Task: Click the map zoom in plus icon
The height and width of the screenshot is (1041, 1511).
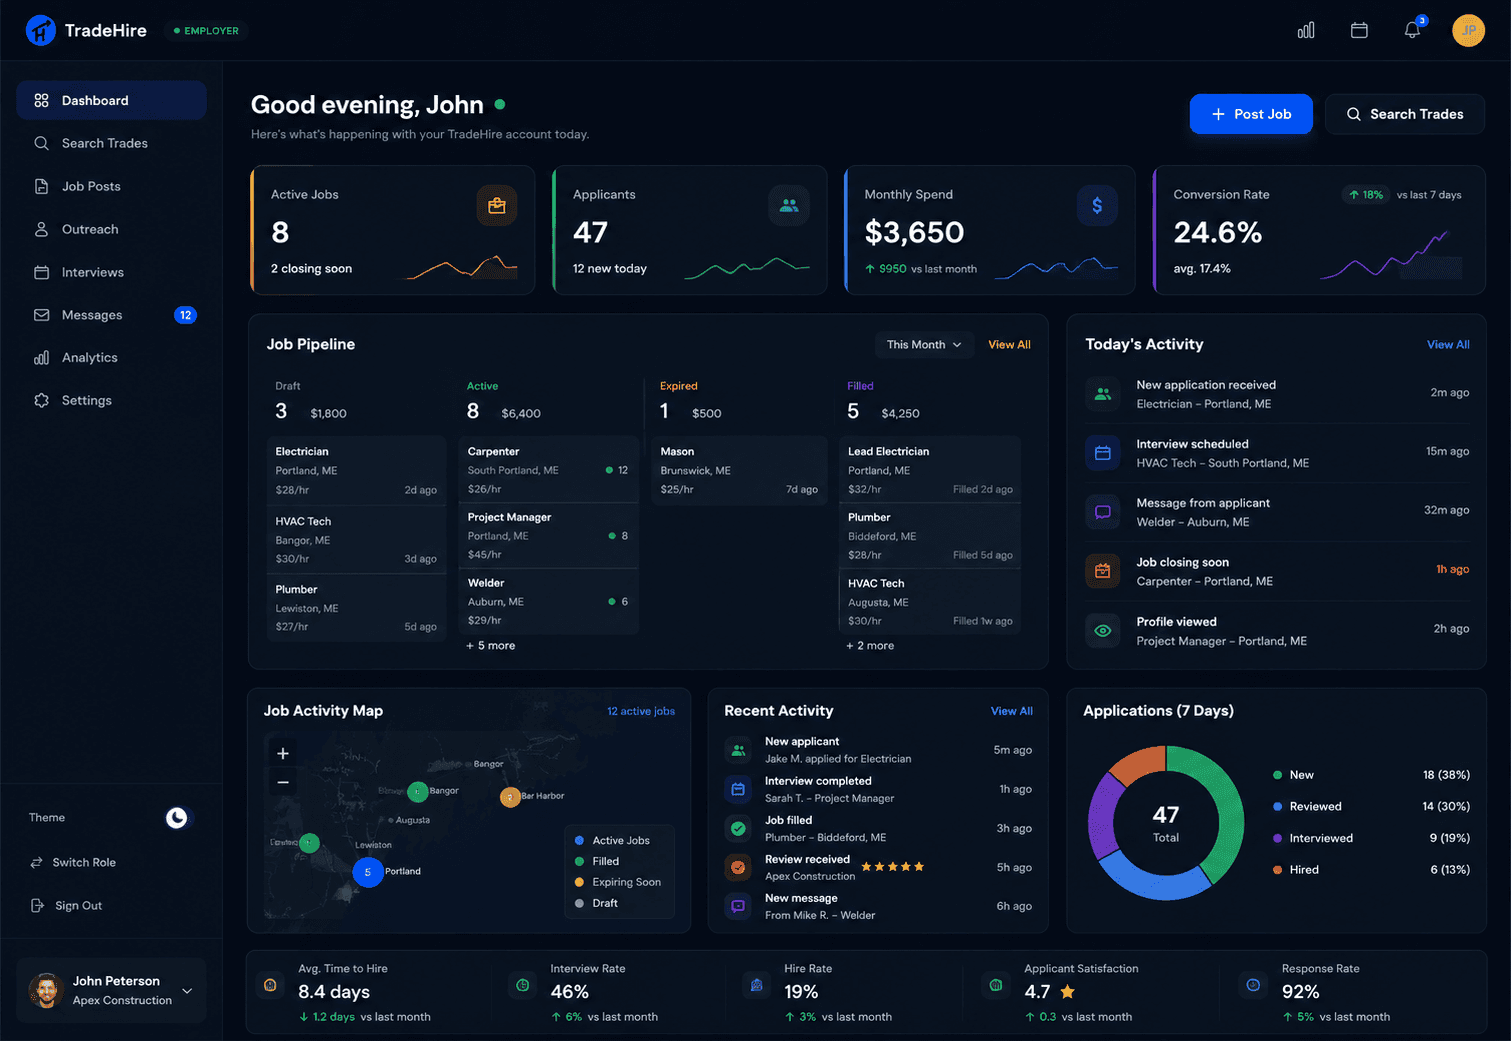Action: tap(283, 753)
